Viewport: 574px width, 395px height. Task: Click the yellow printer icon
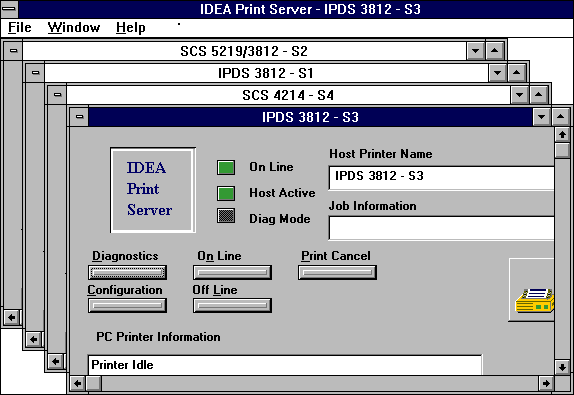click(x=534, y=300)
